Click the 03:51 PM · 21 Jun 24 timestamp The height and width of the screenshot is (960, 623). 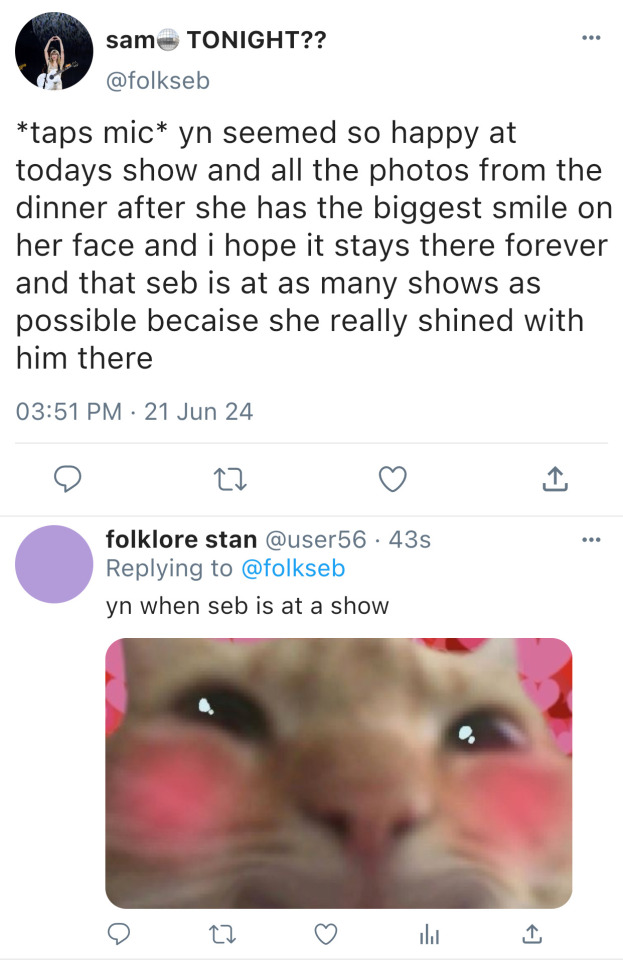pyautogui.click(x=134, y=411)
